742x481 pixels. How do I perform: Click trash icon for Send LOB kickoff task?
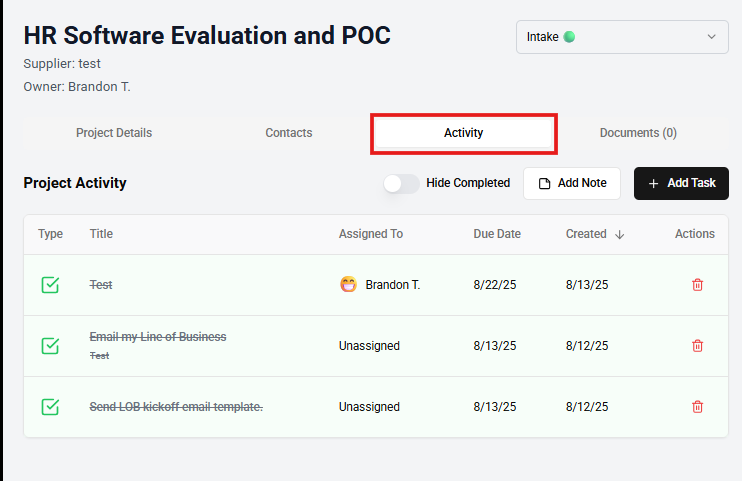click(x=698, y=407)
